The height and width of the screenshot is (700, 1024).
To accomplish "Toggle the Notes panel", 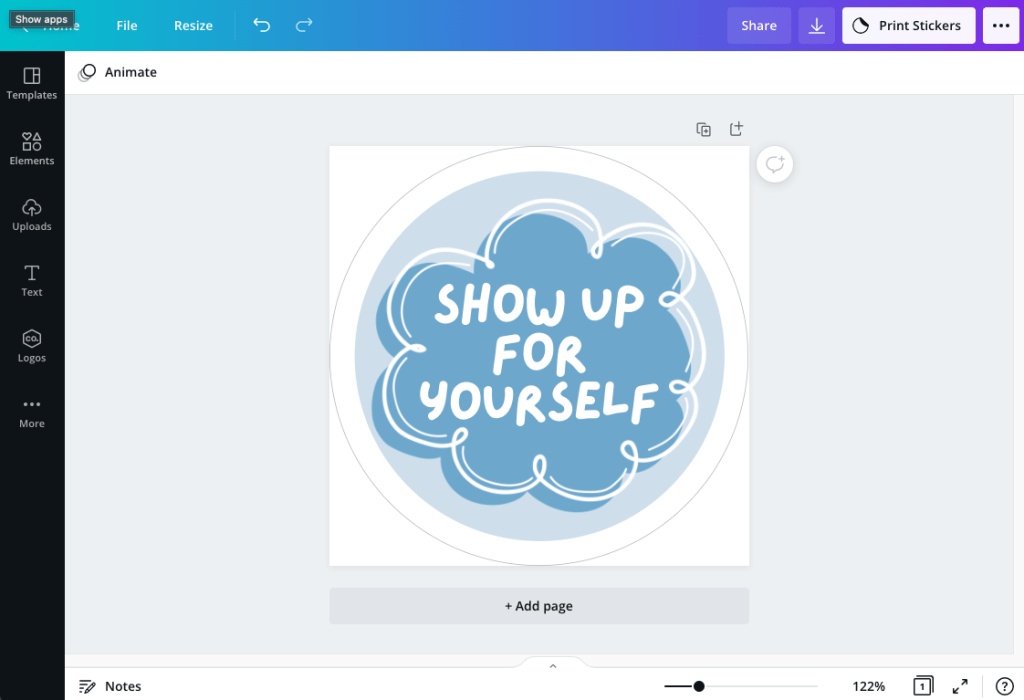I will click(x=110, y=686).
